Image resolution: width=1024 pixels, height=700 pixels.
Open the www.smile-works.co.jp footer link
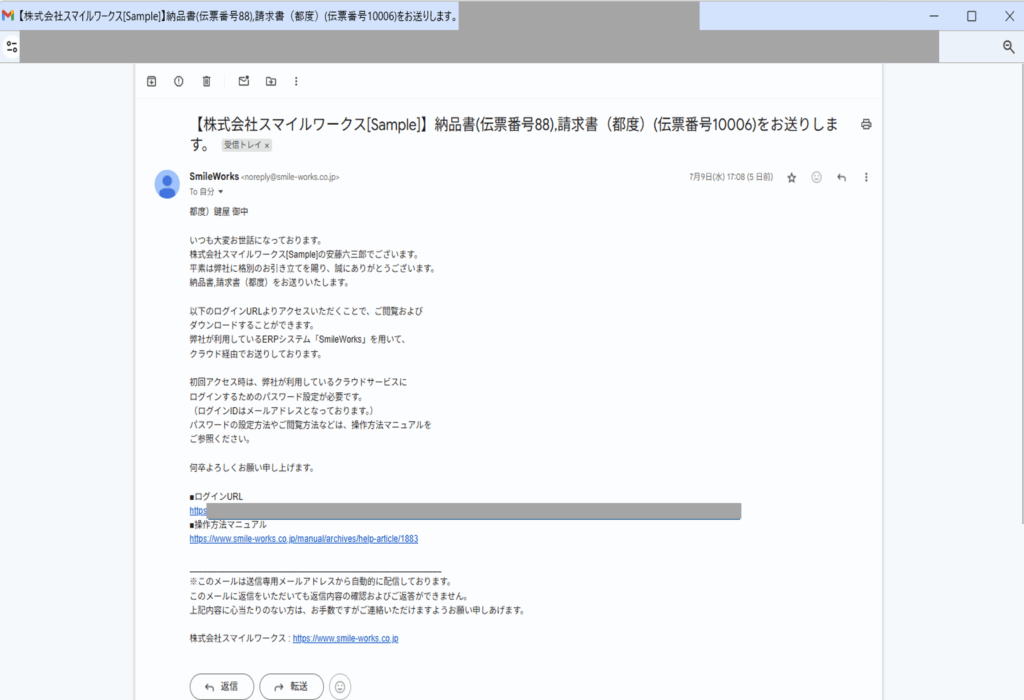pyautogui.click(x=345, y=639)
